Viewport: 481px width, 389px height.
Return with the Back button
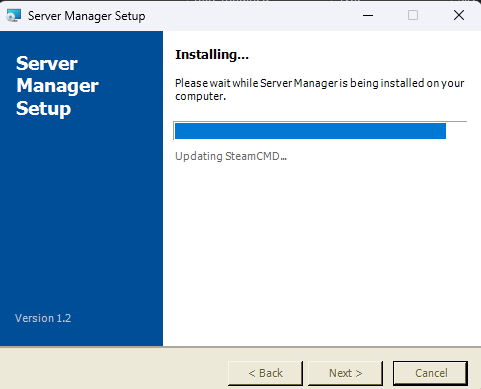tap(265, 373)
